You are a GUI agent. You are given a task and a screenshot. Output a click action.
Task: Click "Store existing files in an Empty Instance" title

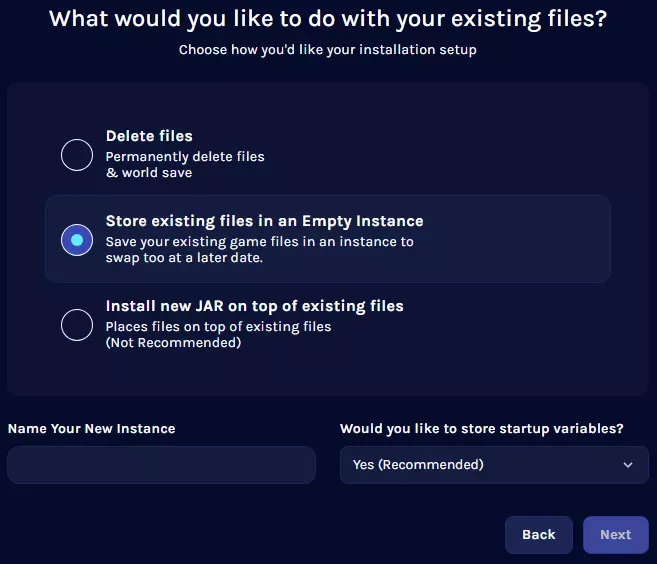(x=264, y=221)
